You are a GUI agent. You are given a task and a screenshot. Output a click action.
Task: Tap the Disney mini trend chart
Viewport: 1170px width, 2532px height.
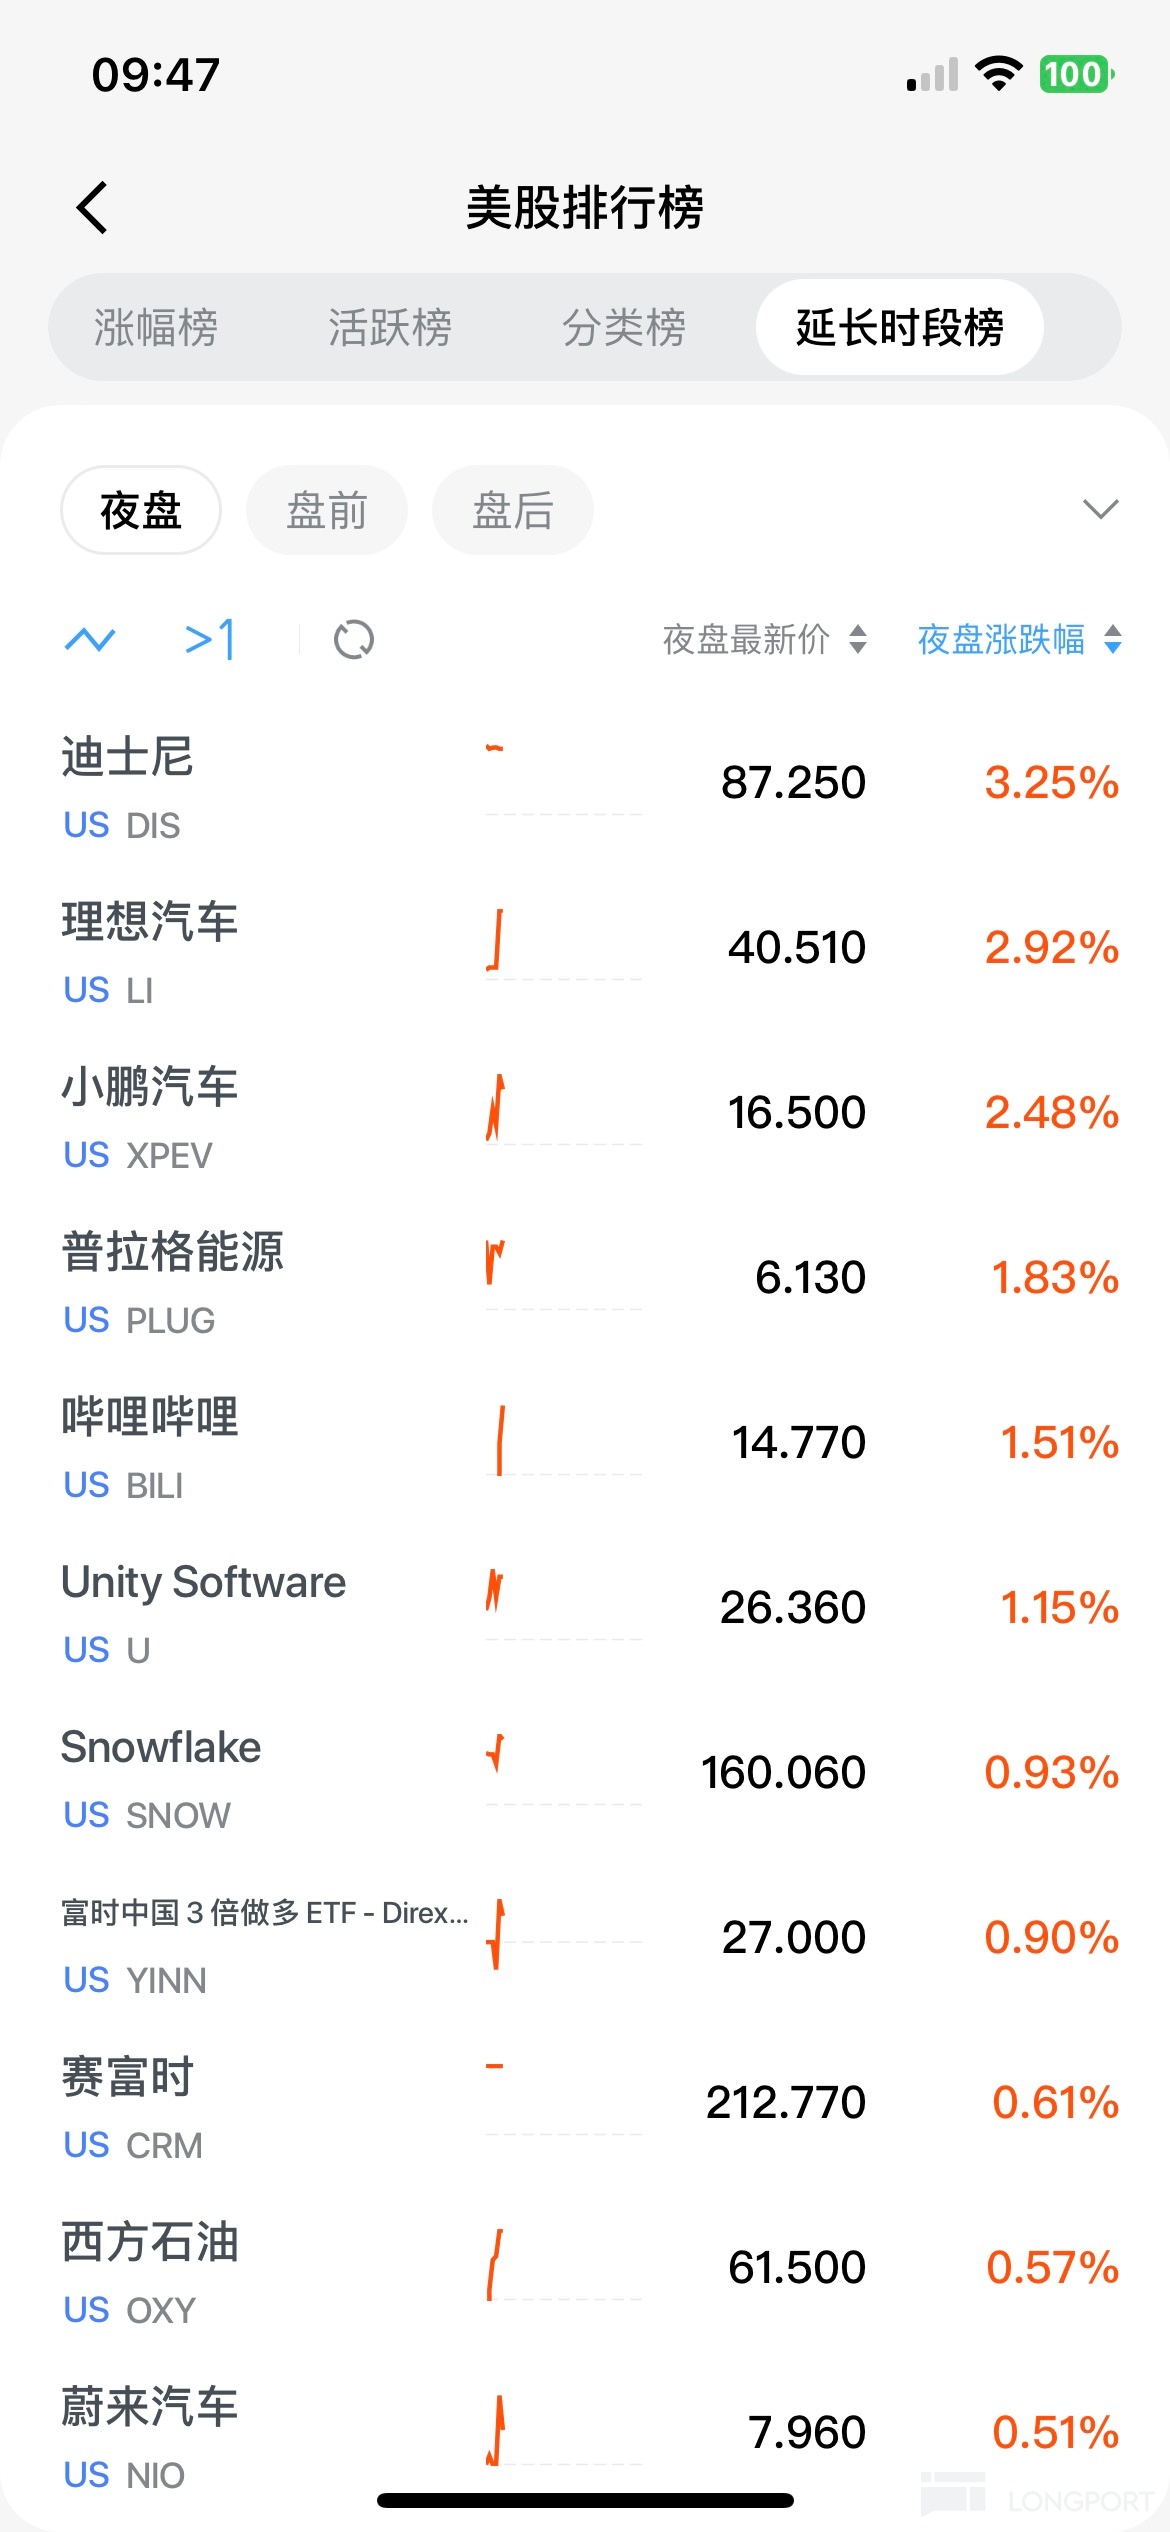[563, 782]
